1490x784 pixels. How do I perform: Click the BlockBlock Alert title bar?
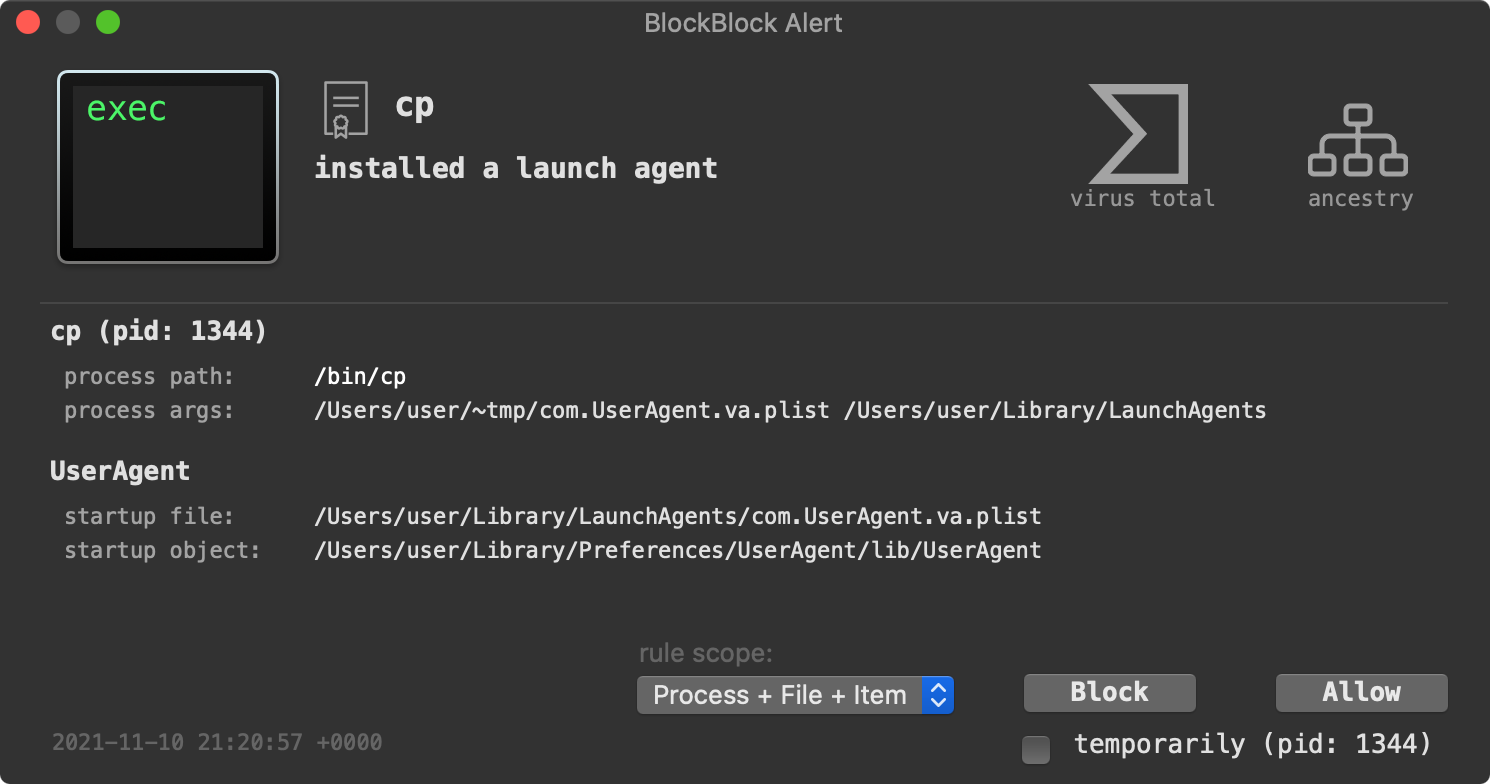(744, 22)
